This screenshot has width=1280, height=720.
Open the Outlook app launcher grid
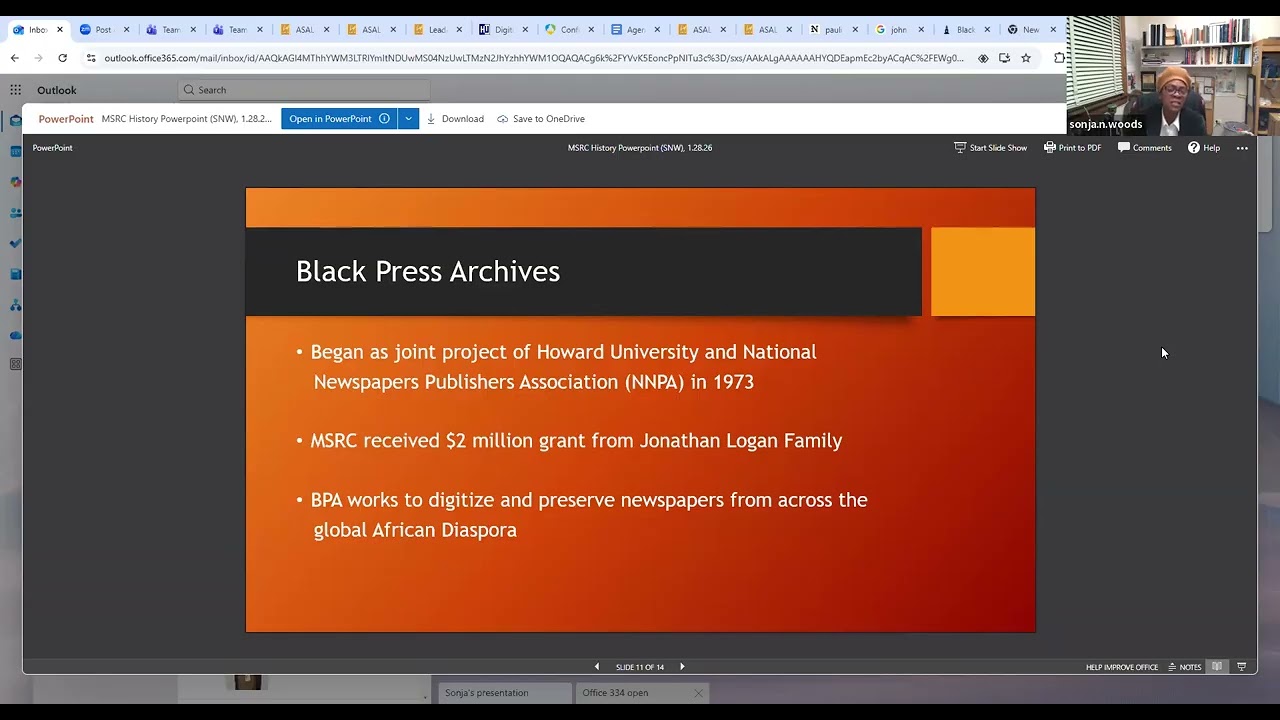[16, 90]
